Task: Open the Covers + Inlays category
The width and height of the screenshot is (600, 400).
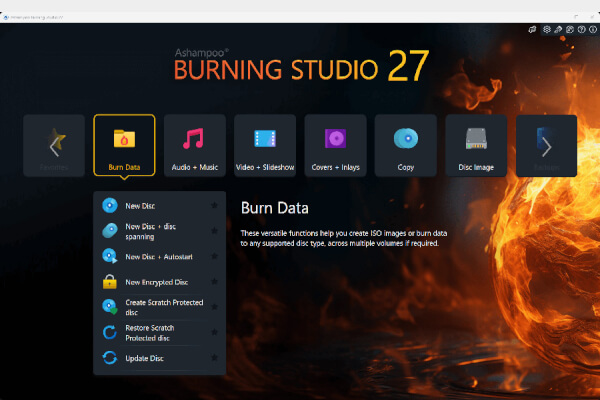Action: pos(336,145)
